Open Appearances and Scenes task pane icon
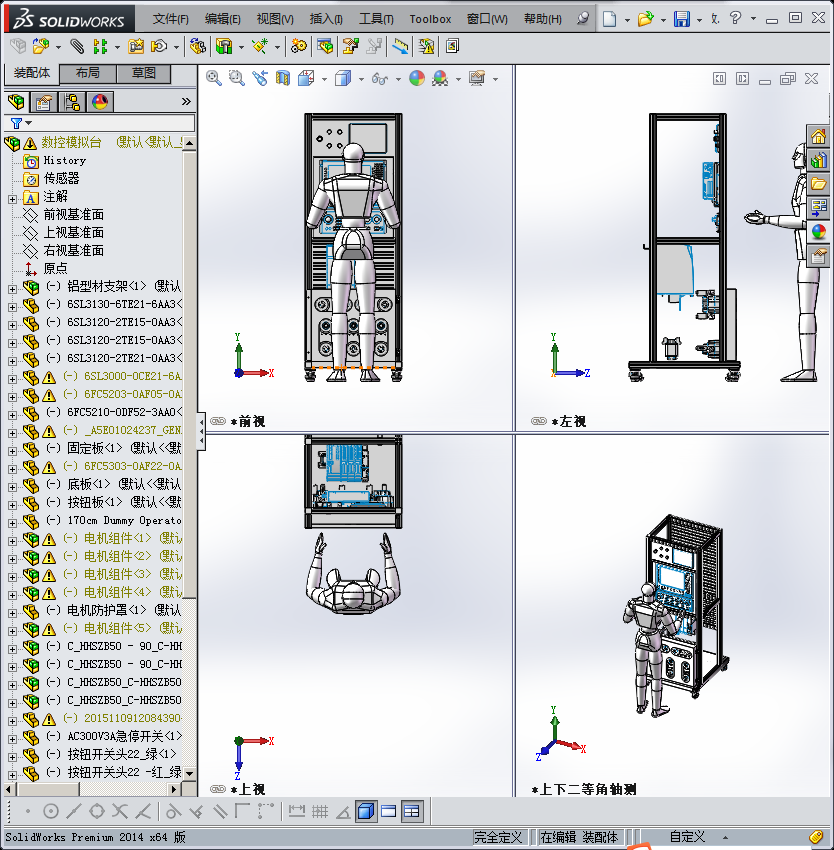The image size is (834, 850). pos(819,231)
